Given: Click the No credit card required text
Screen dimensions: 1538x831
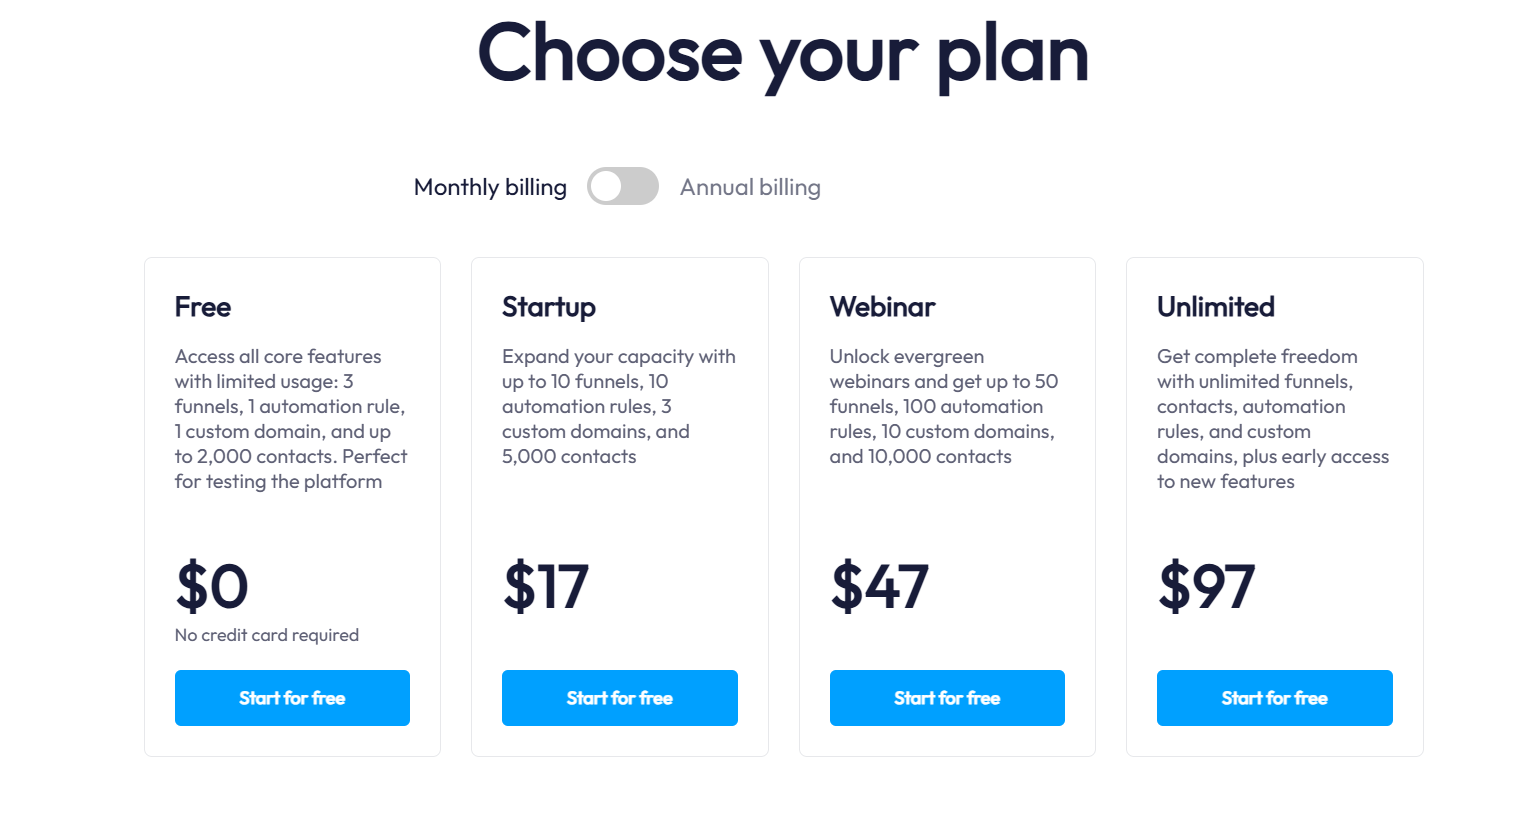Looking at the screenshot, I should click(266, 635).
